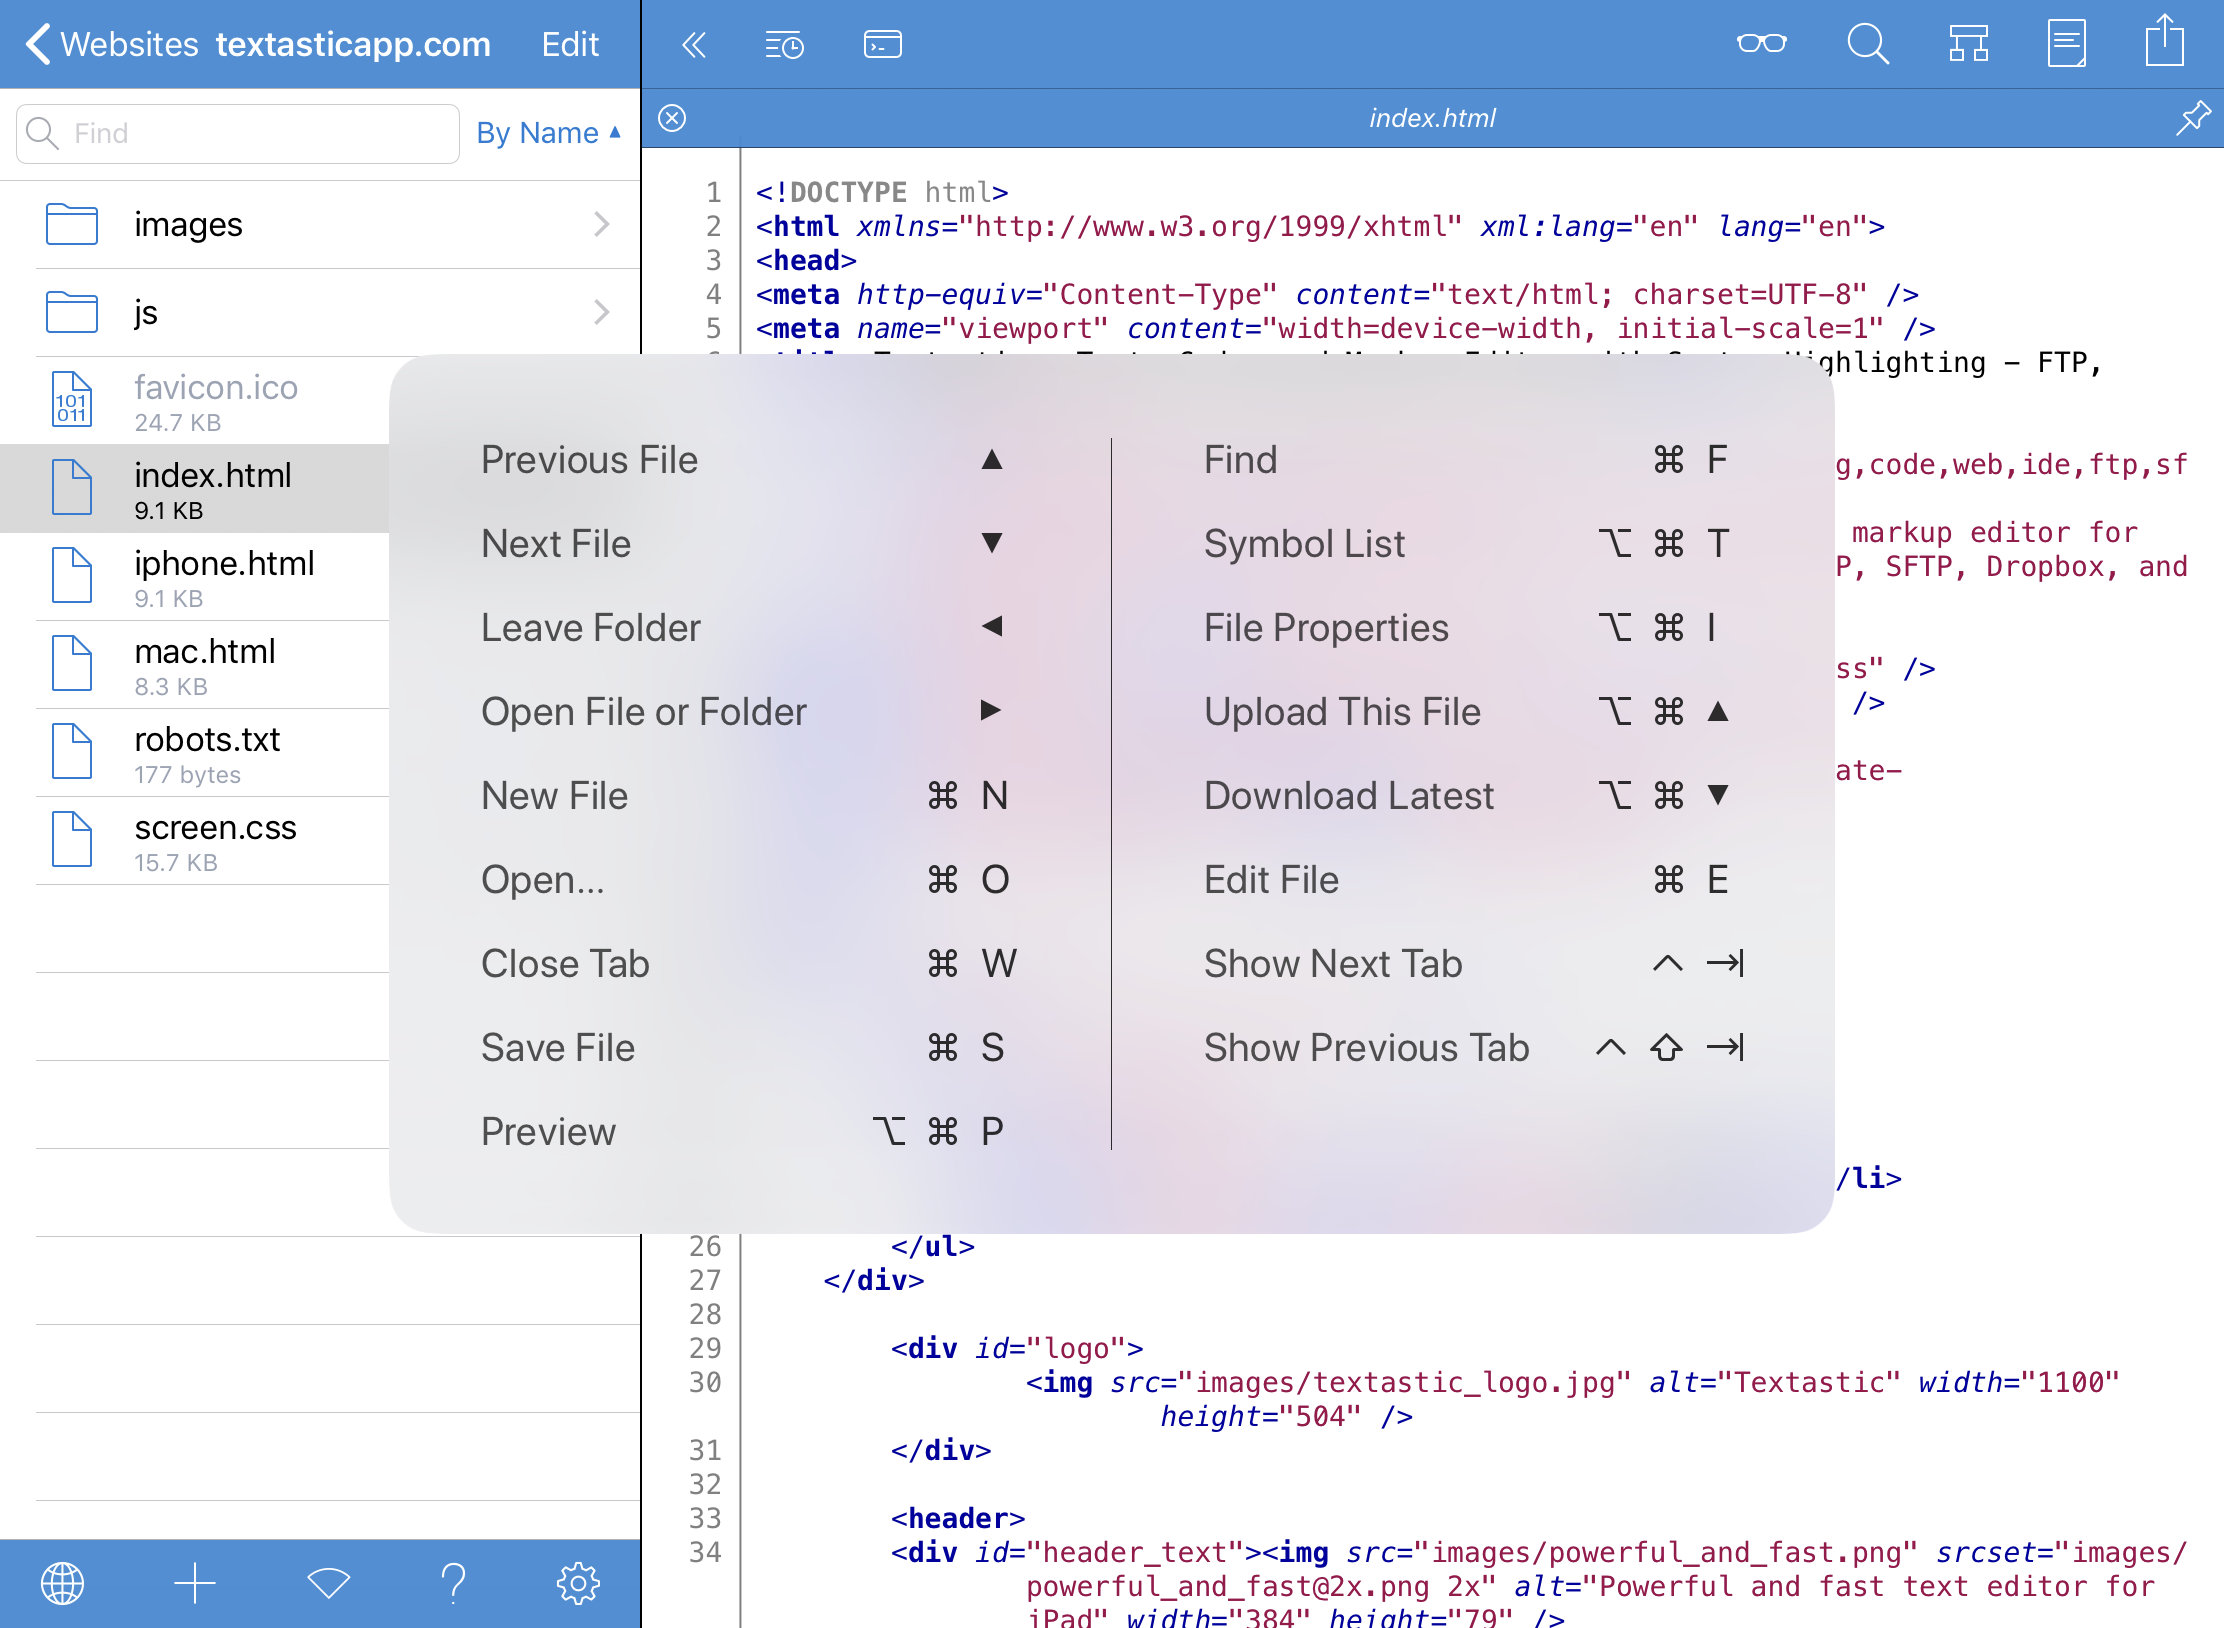Tap the Edit button in sidebar header

point(569,44)
